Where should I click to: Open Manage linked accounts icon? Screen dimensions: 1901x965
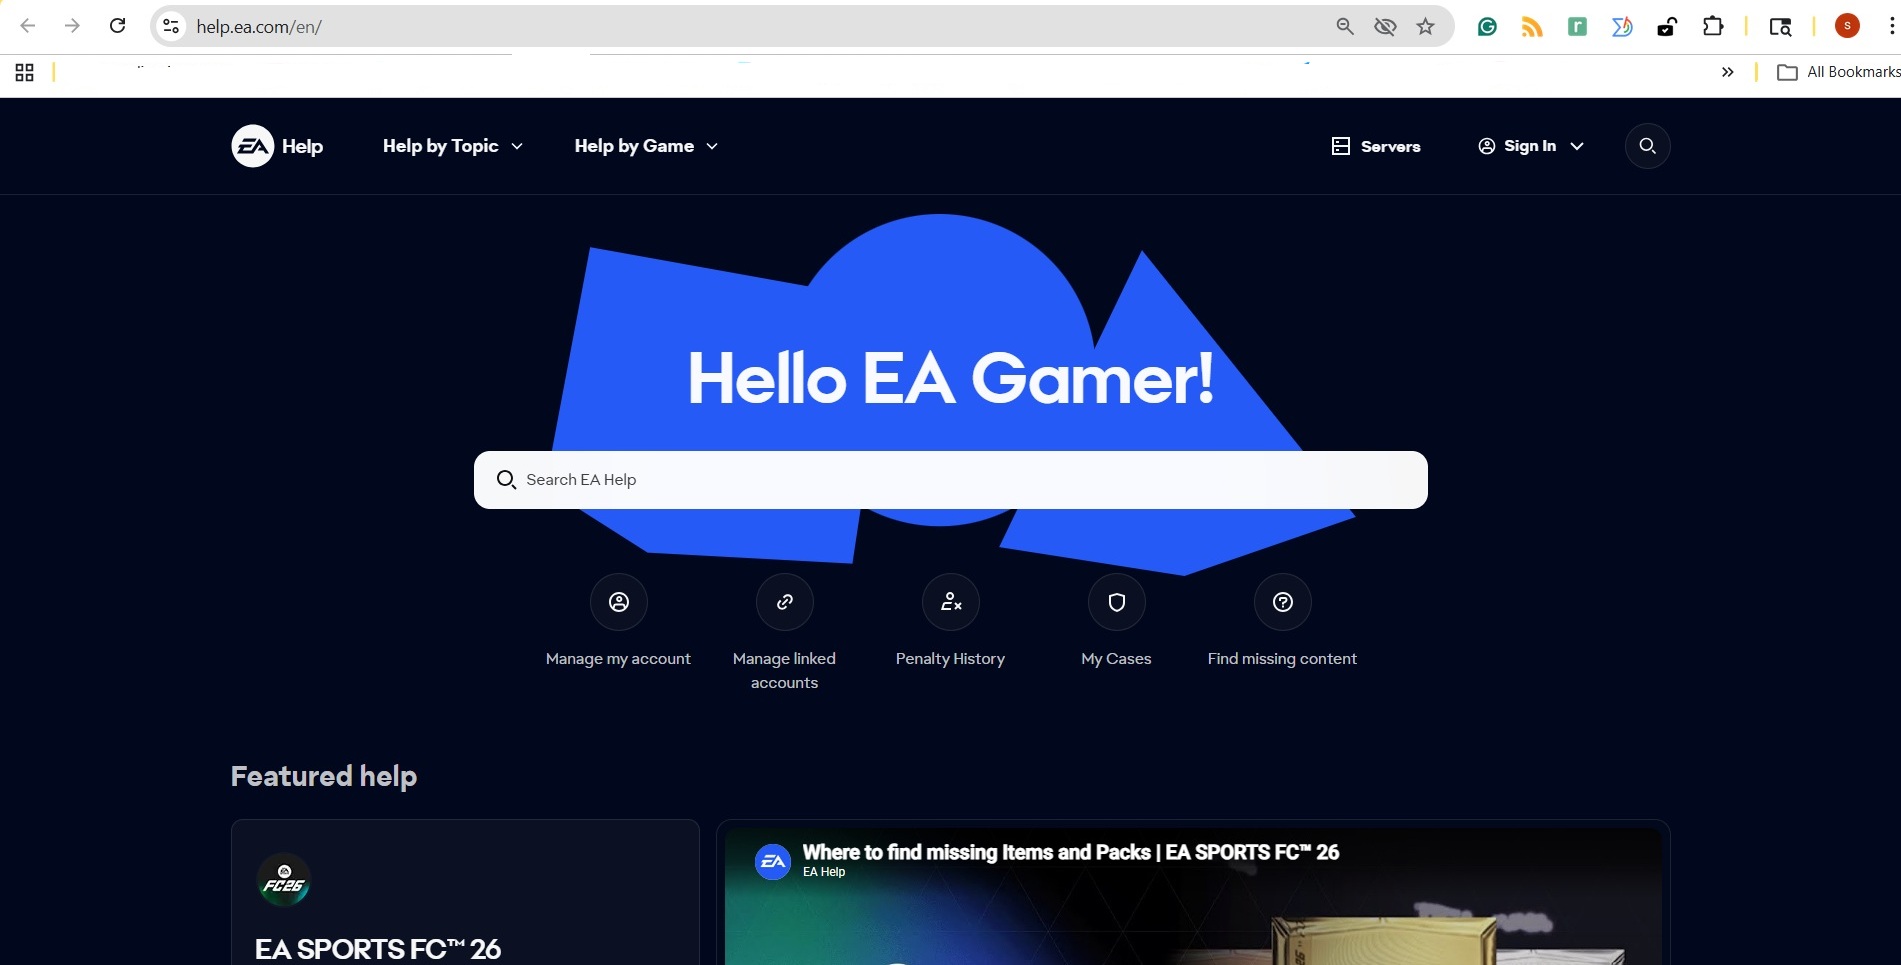(x=785, y=602)
